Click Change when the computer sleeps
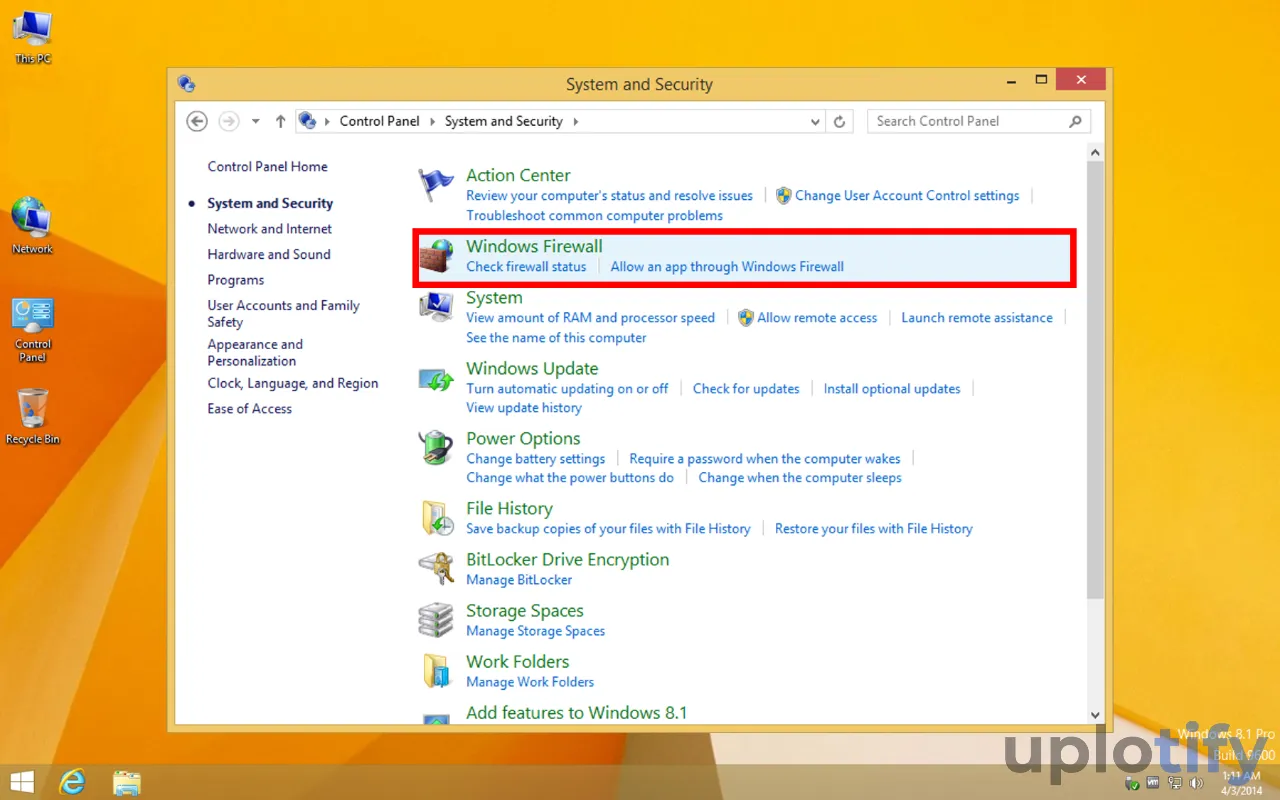 tap(800, 478)
